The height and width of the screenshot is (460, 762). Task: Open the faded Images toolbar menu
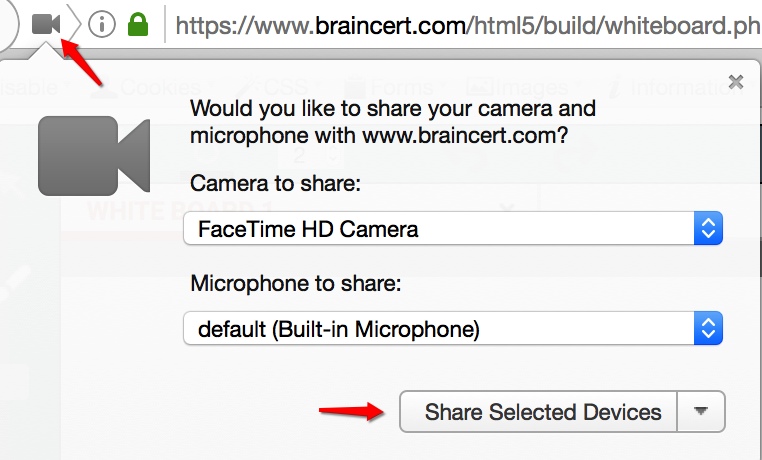point(524,87)
